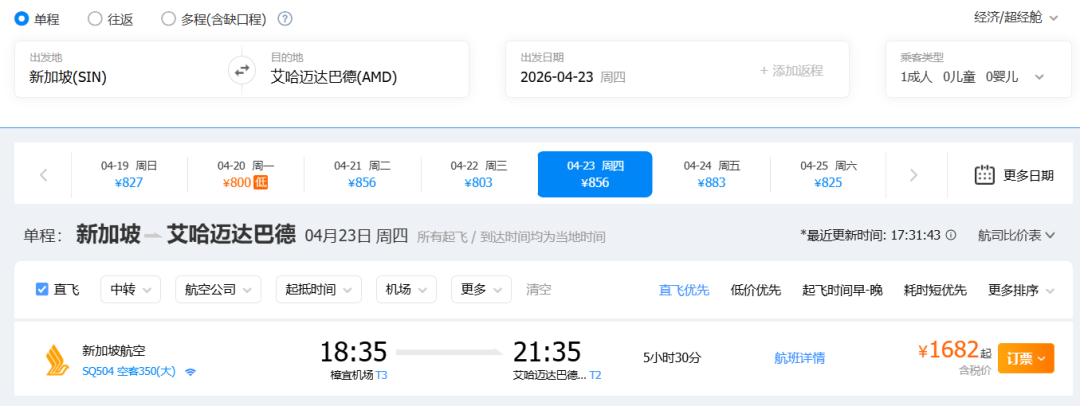Sort flights by 低价优先

tap(755, 290)
